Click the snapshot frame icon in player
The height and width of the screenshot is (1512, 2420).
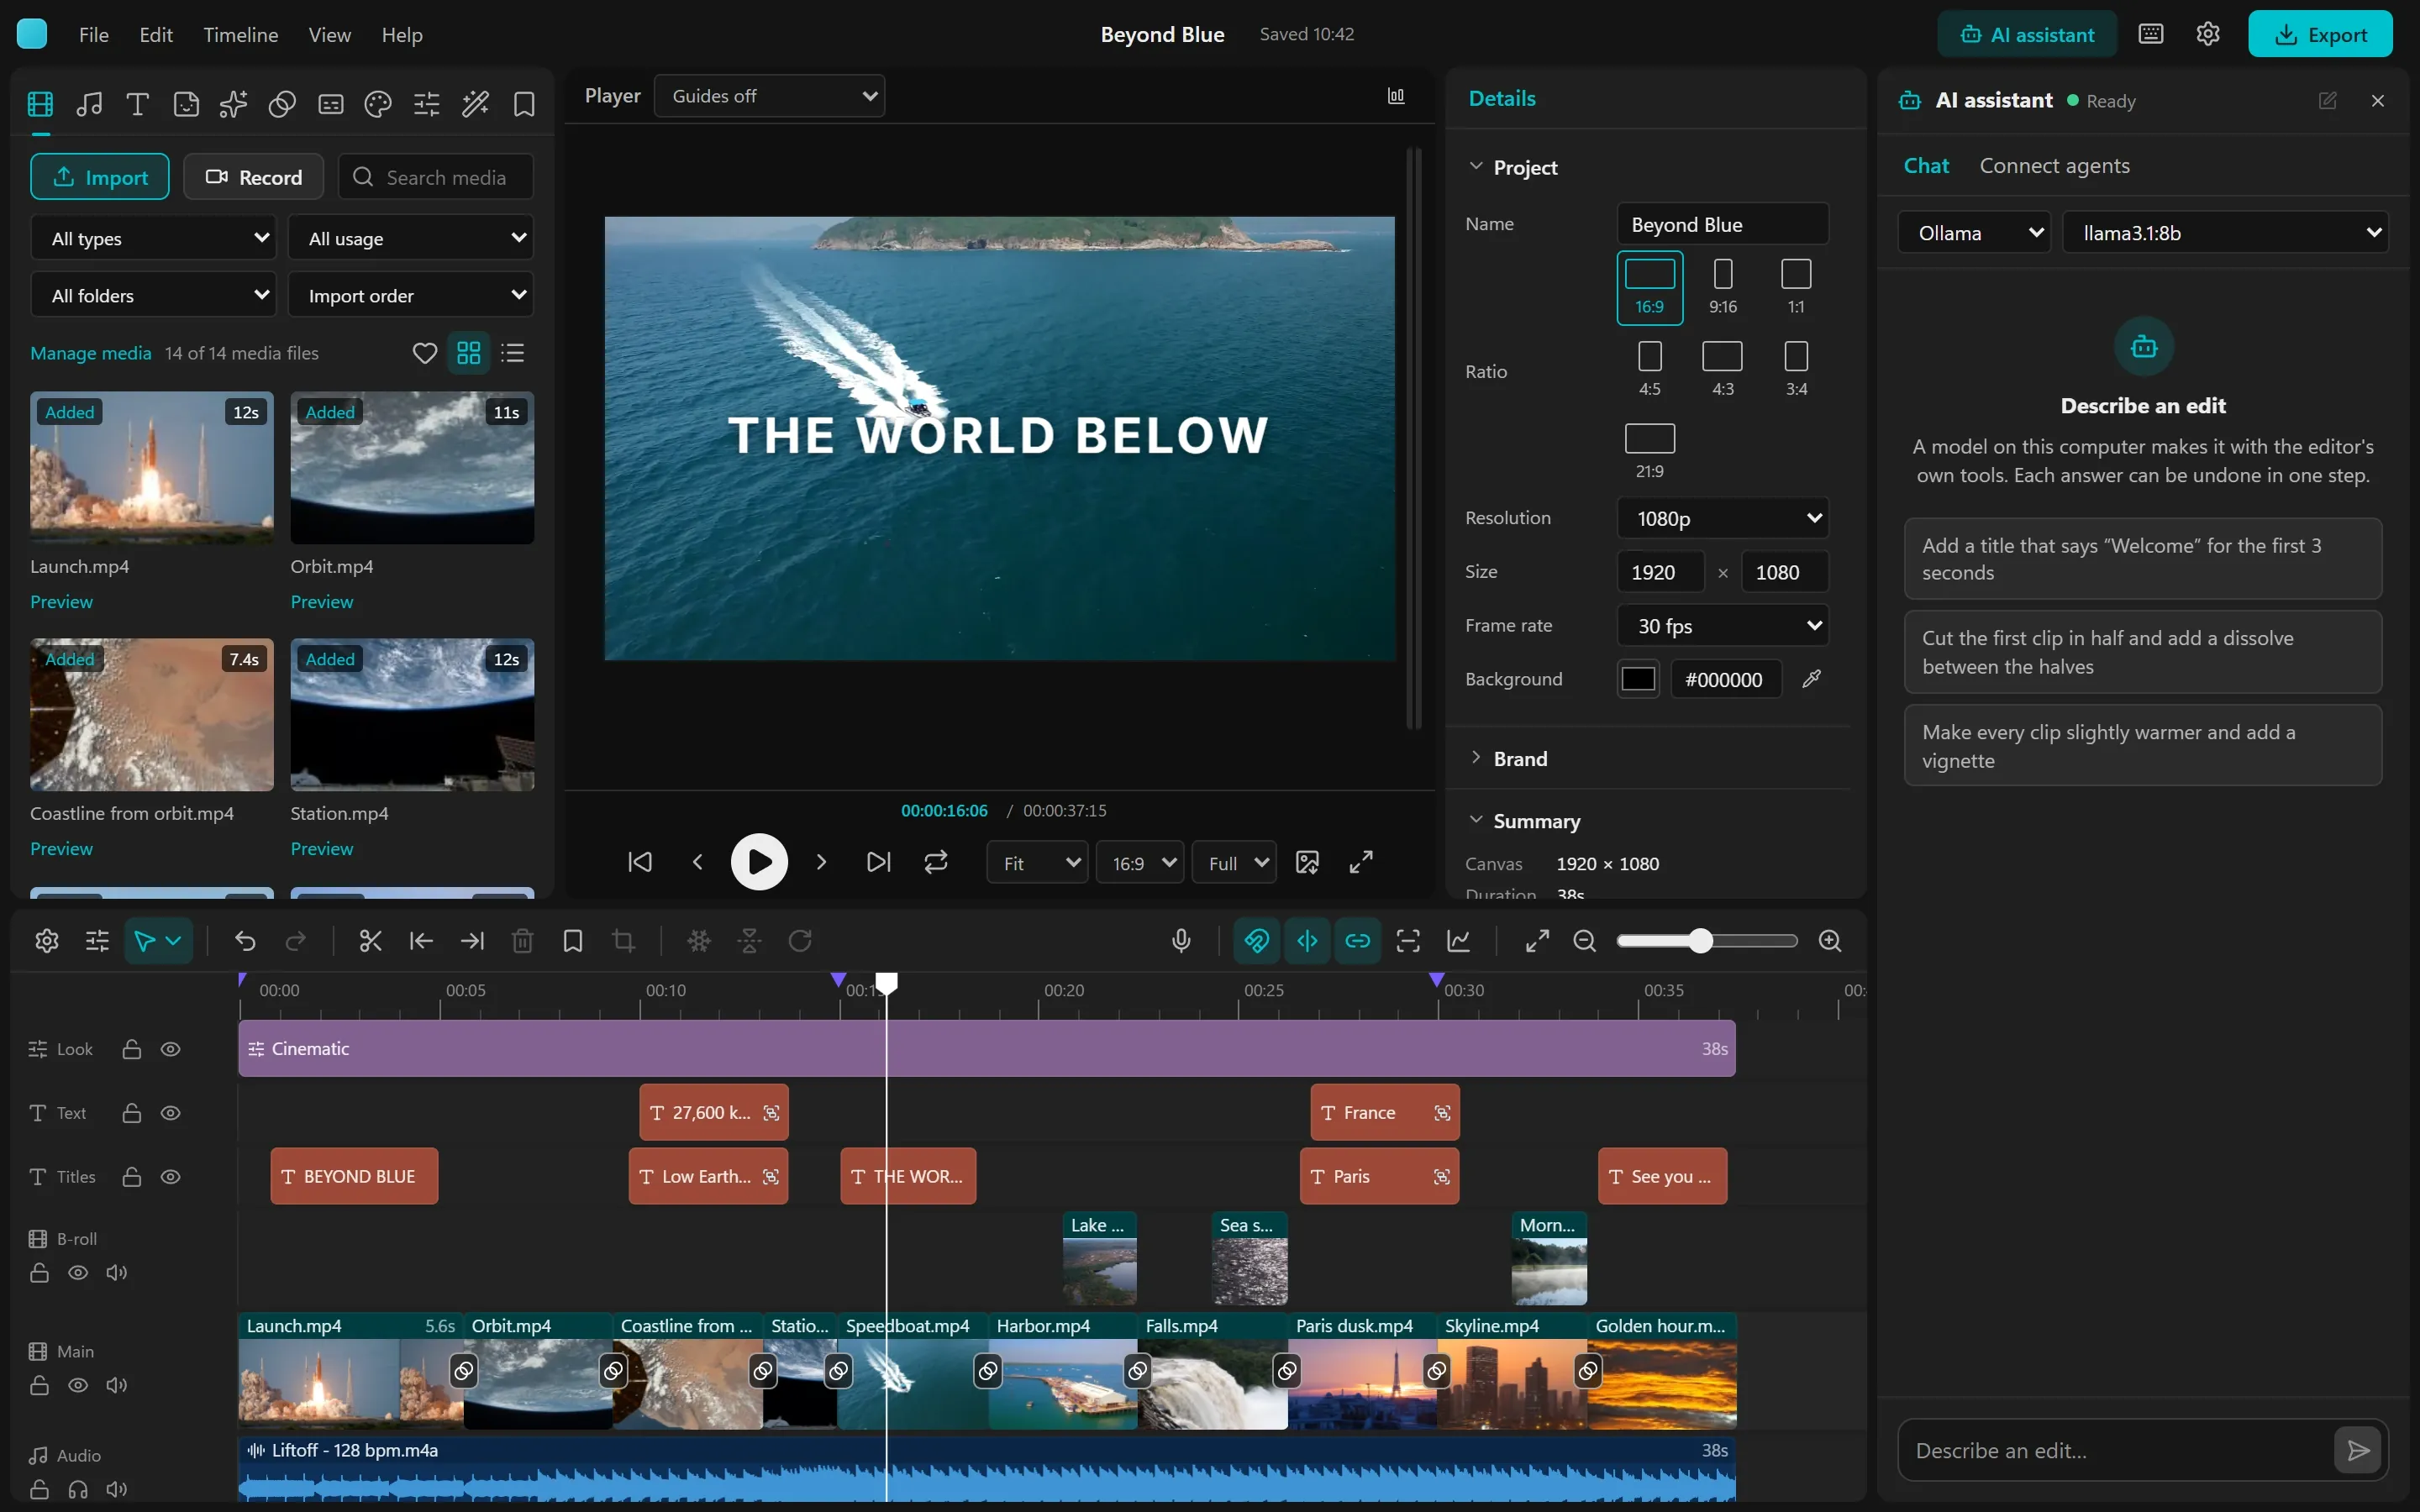[x=1307, y=862]
